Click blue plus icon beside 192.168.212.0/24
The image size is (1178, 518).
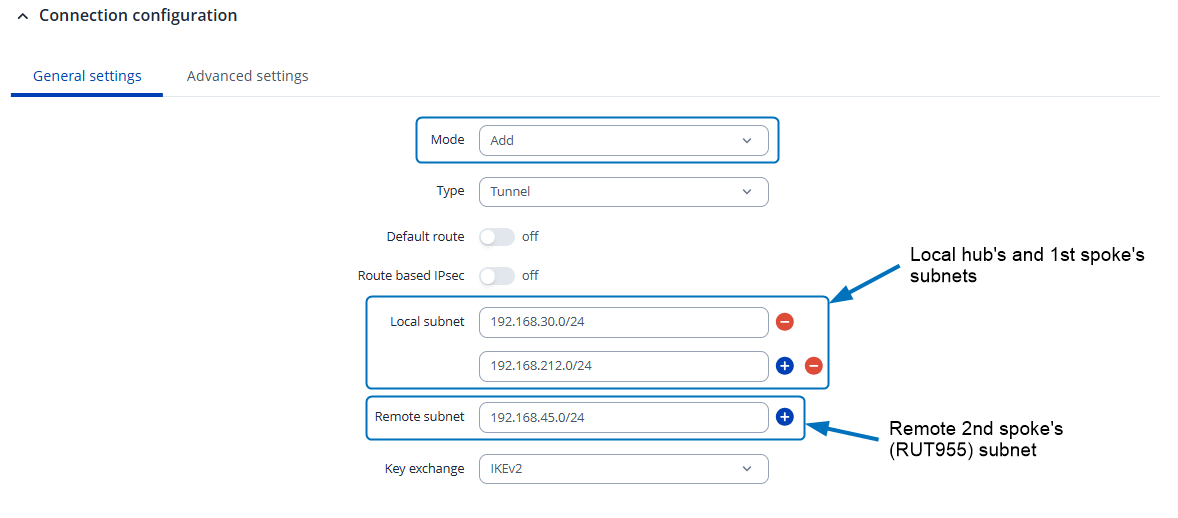[x=785, y=366]
